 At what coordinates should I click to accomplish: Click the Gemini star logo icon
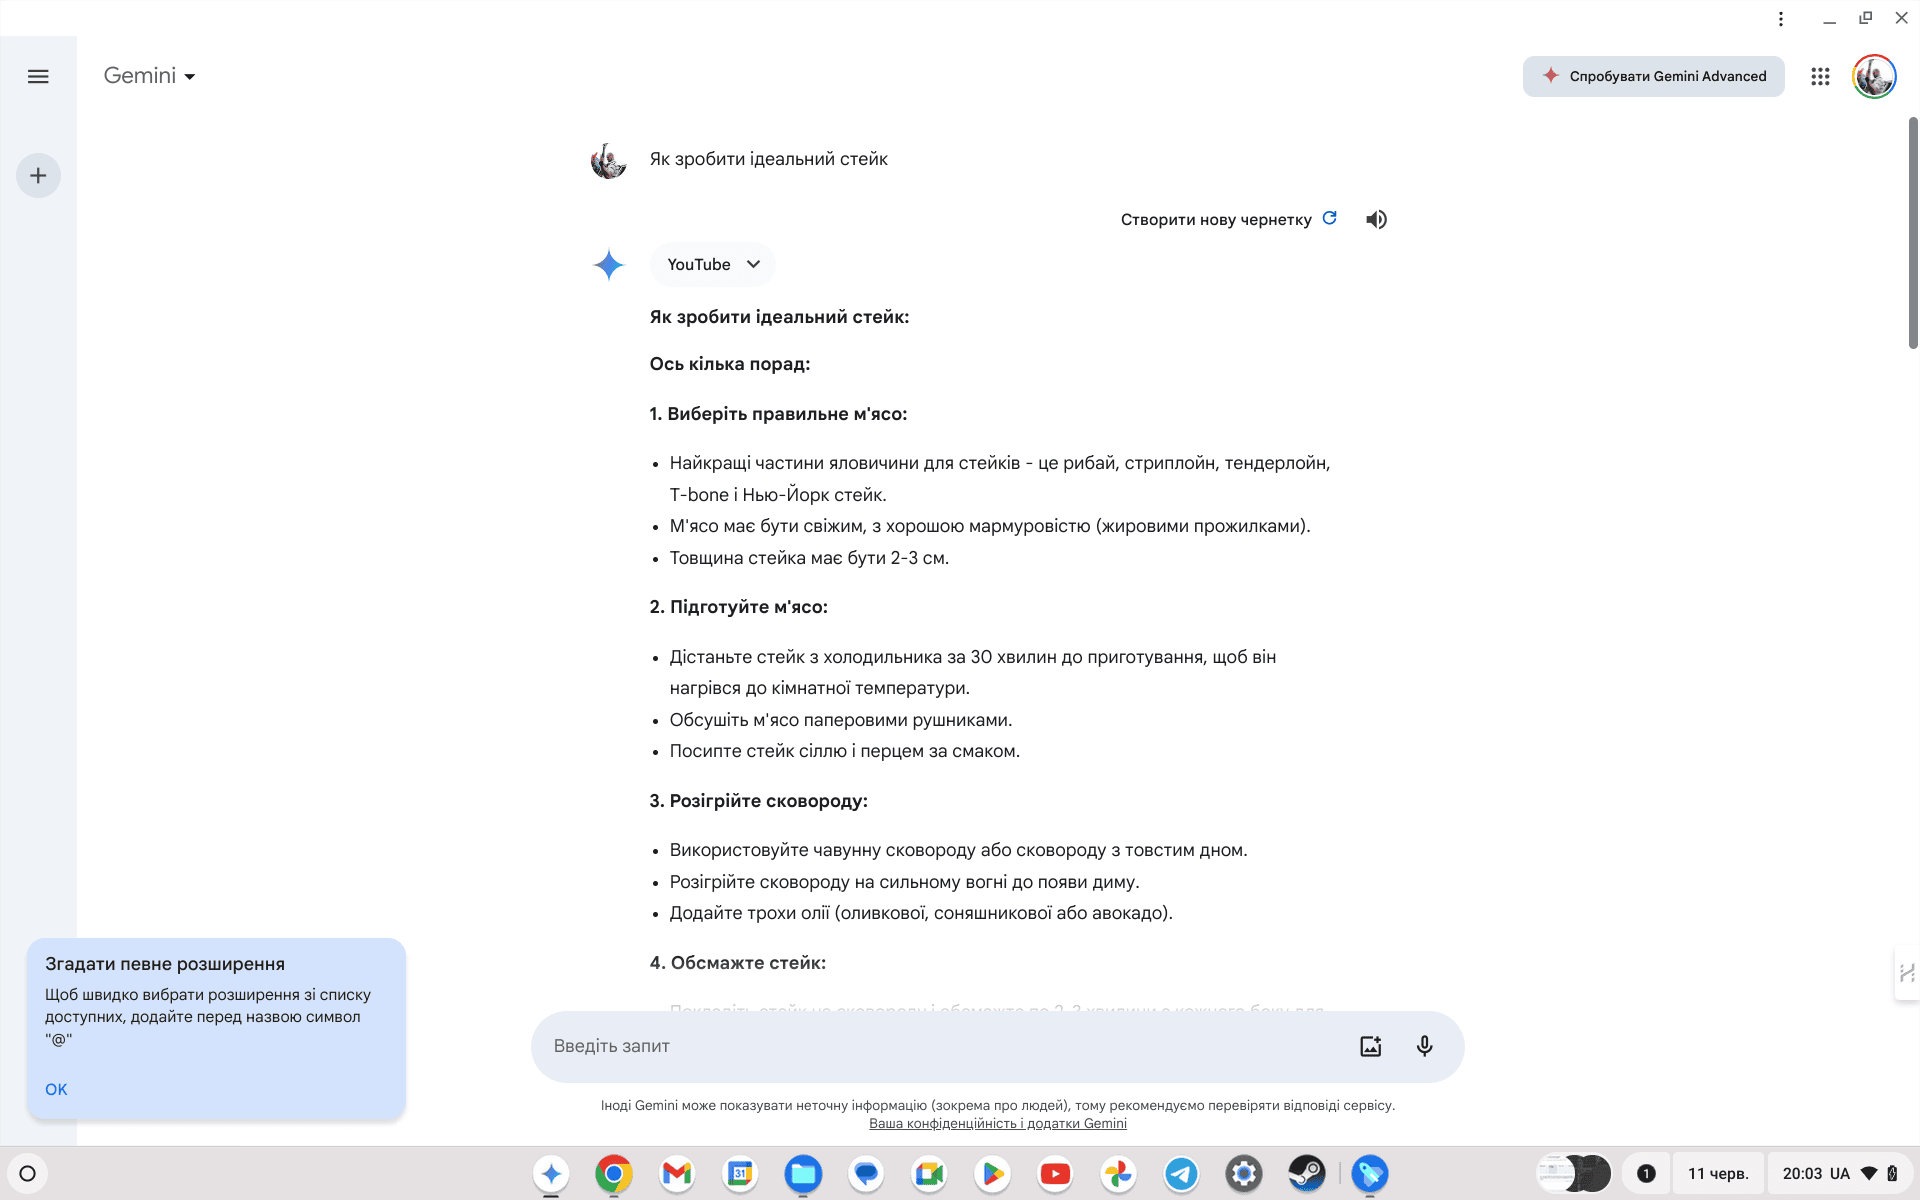[608, 265]
